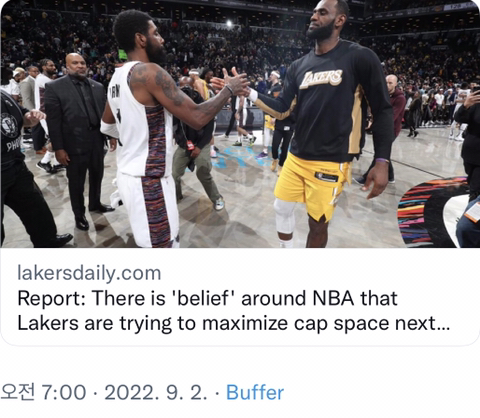The width and height of the screenshot is (480, 418).
Task: Click the lakersdaily.com domain text
Action: click(x=89, y=273)
